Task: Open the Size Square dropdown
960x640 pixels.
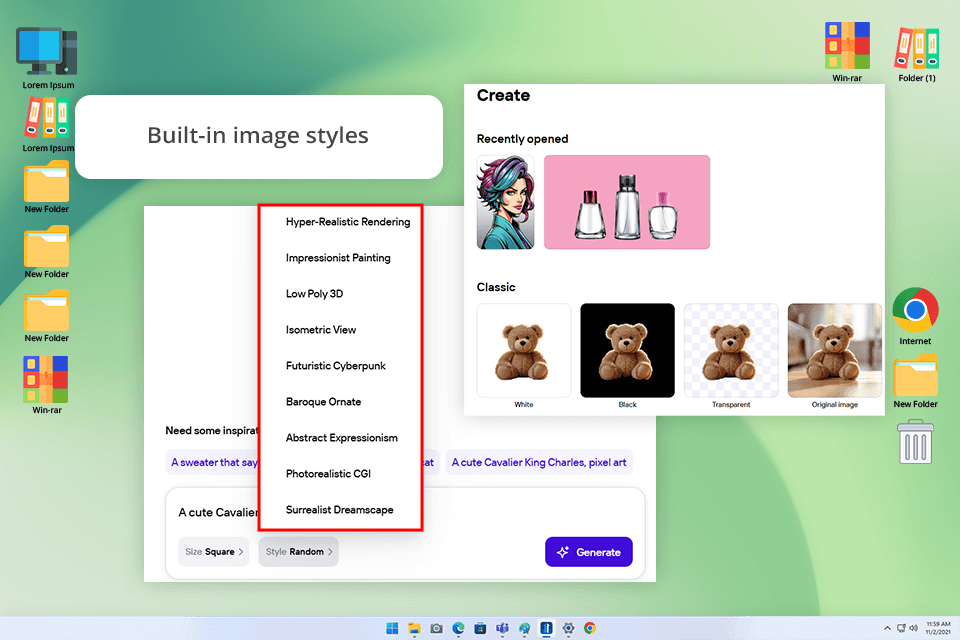Action: (214, 552)
